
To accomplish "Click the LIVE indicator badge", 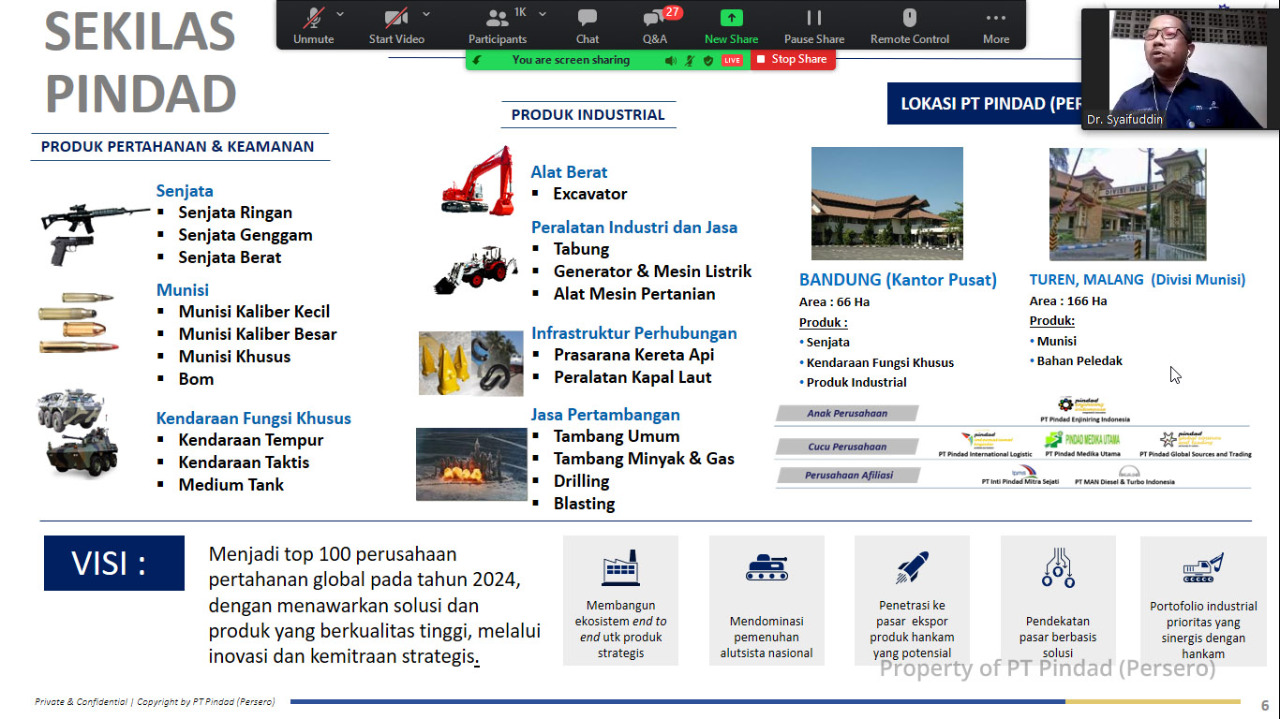I will [732, 60].
